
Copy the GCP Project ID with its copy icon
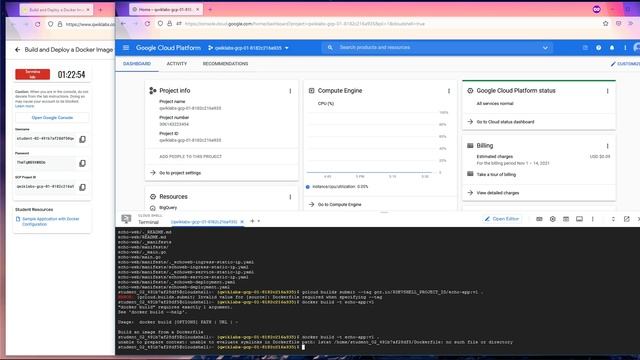[x=82, y=187]
